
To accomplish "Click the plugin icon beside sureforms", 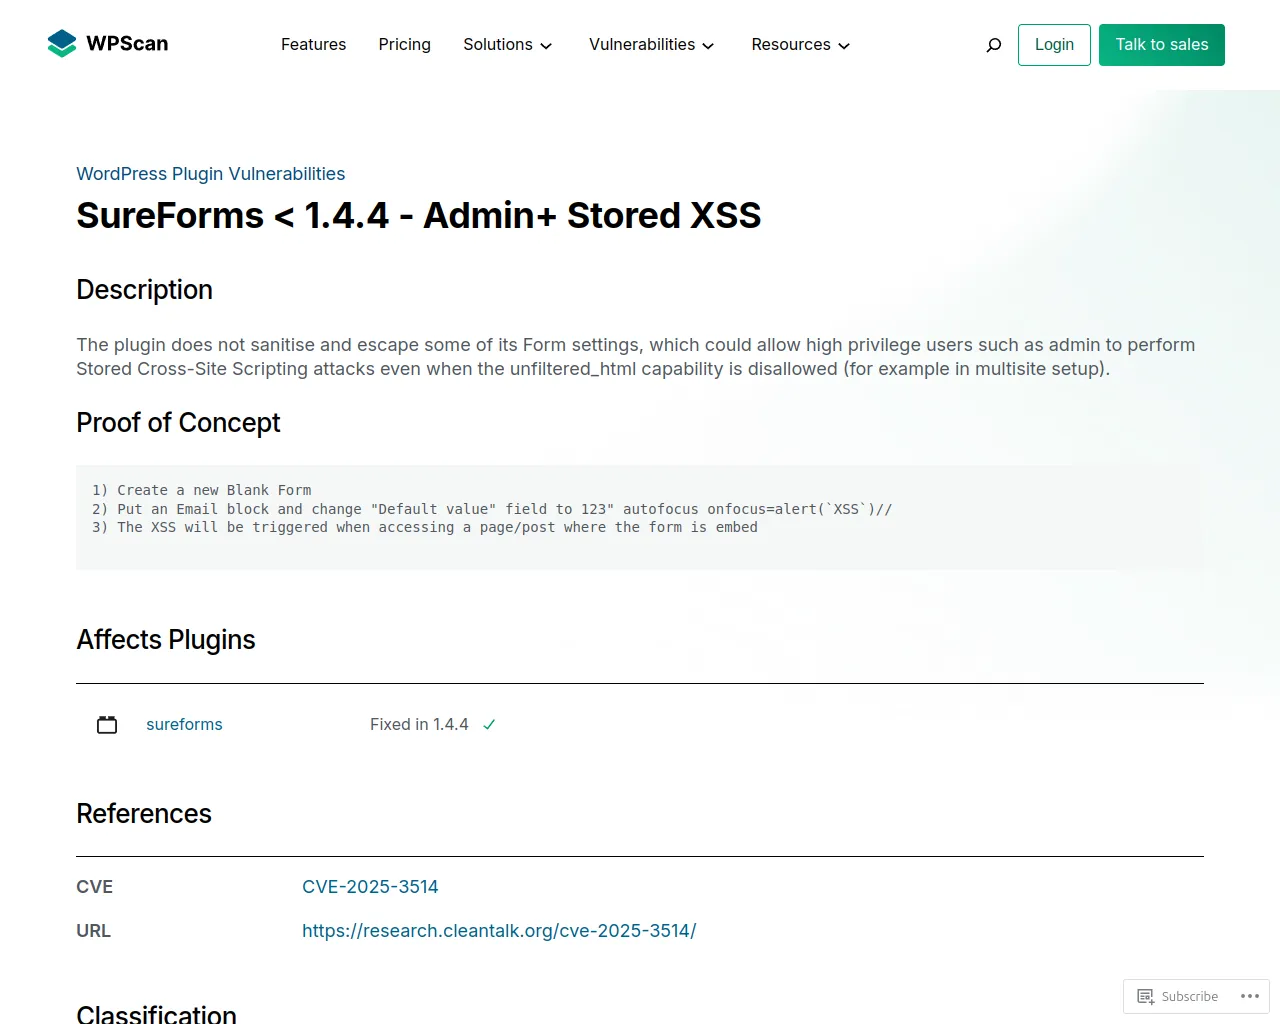I will [x=107, y=725].
